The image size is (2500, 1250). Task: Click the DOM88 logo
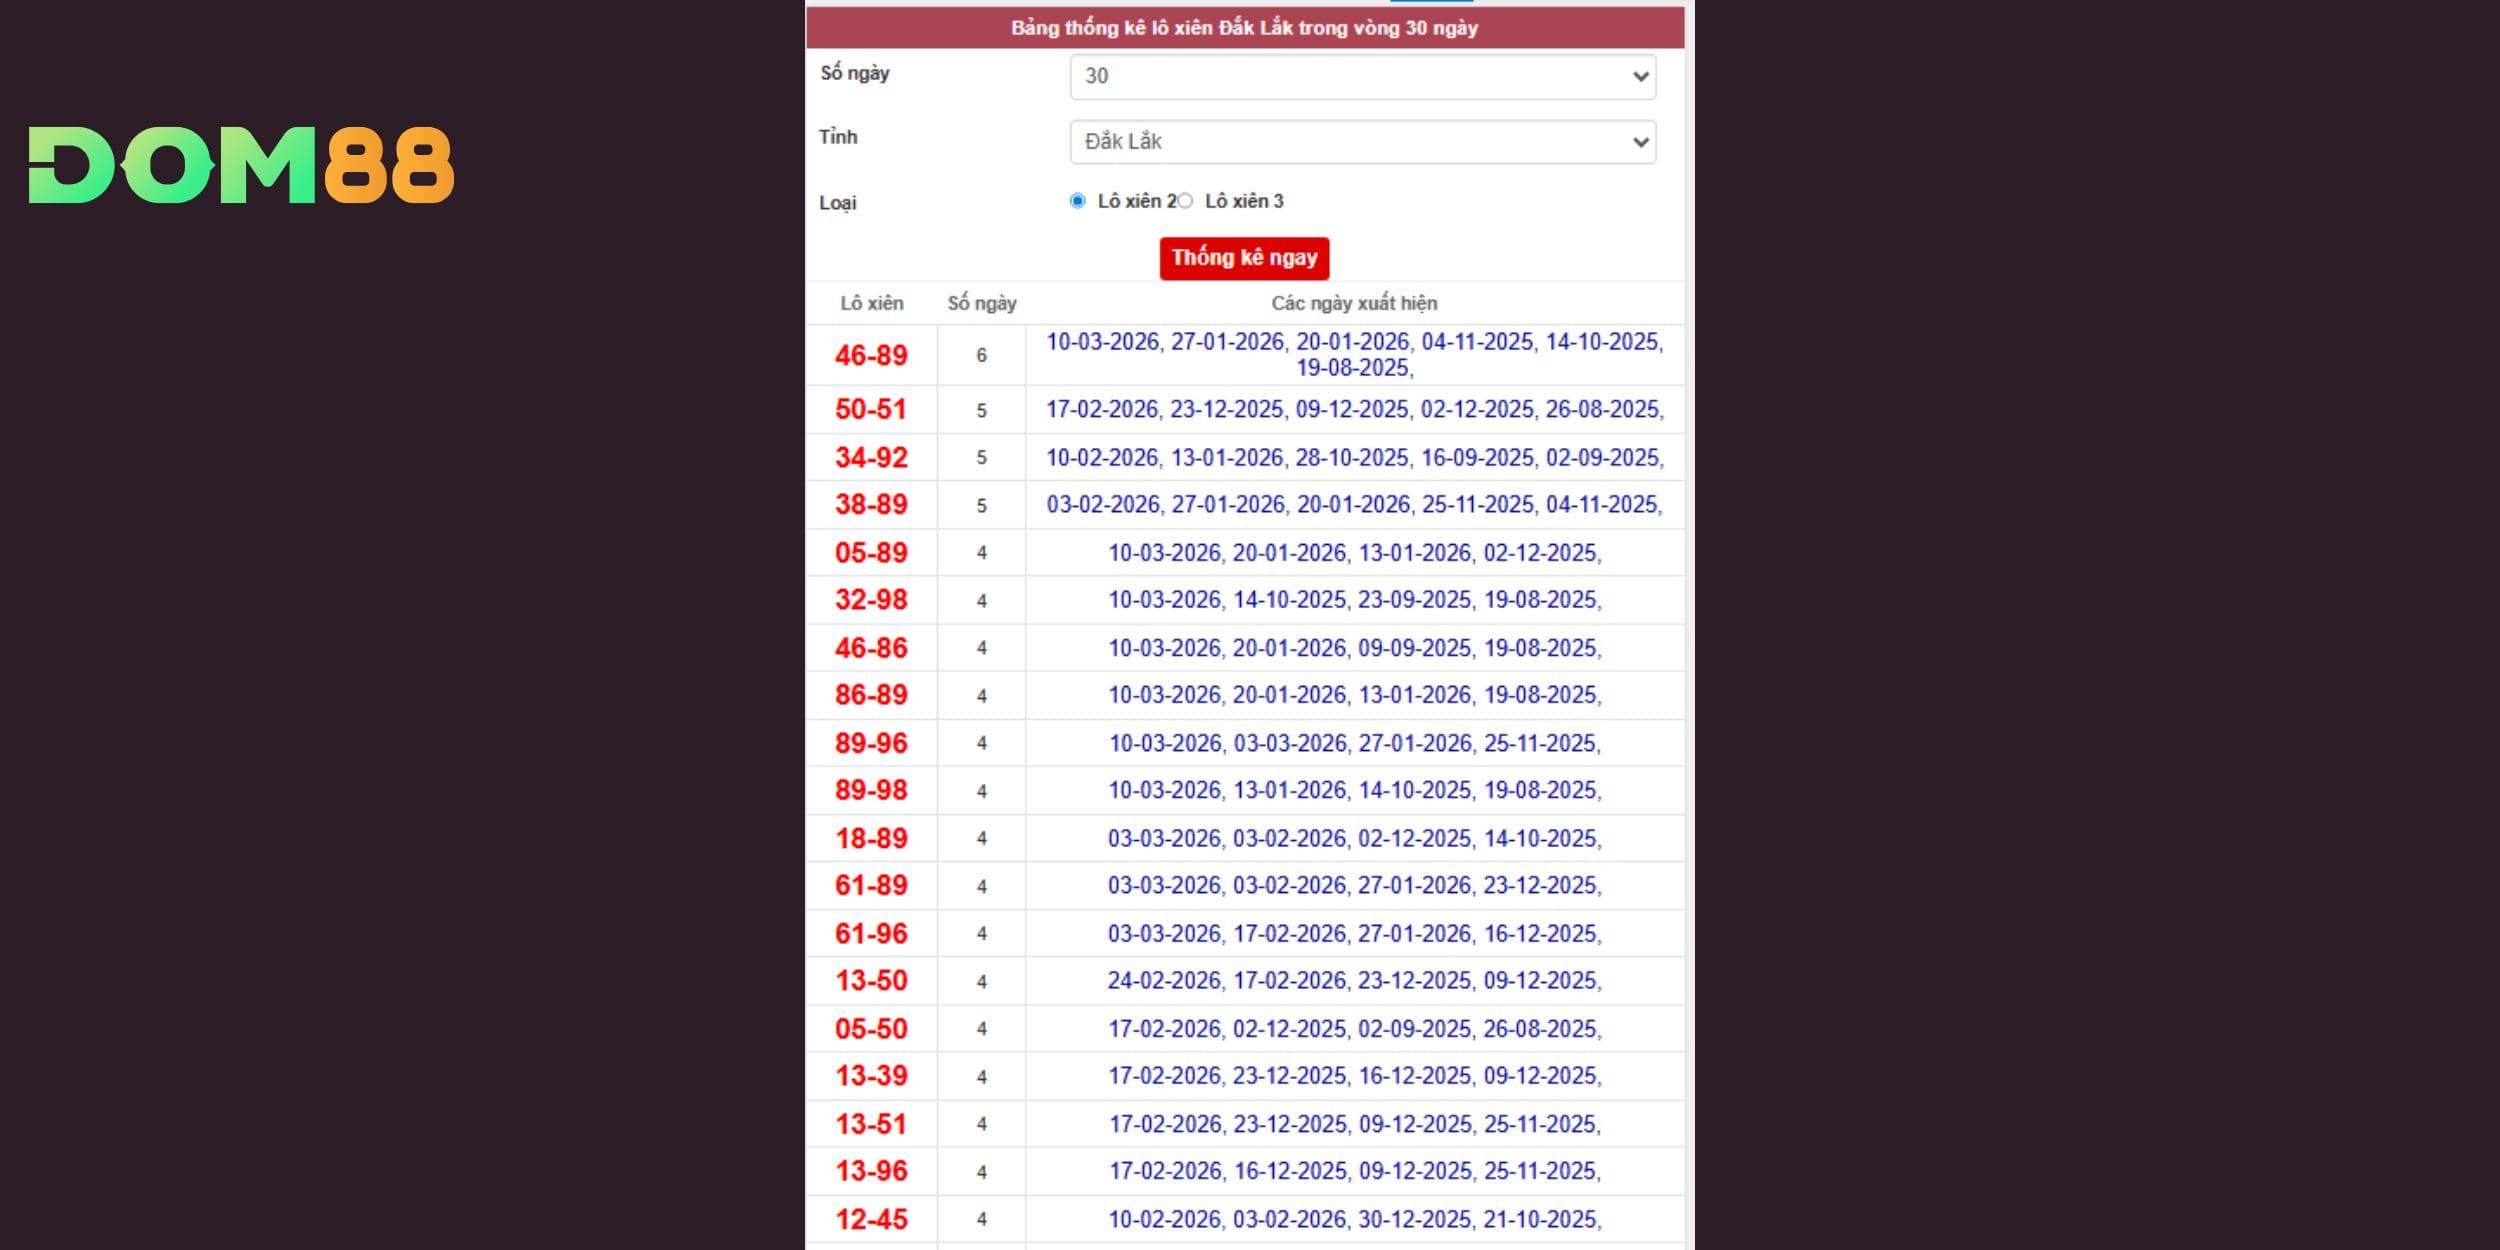241,165
